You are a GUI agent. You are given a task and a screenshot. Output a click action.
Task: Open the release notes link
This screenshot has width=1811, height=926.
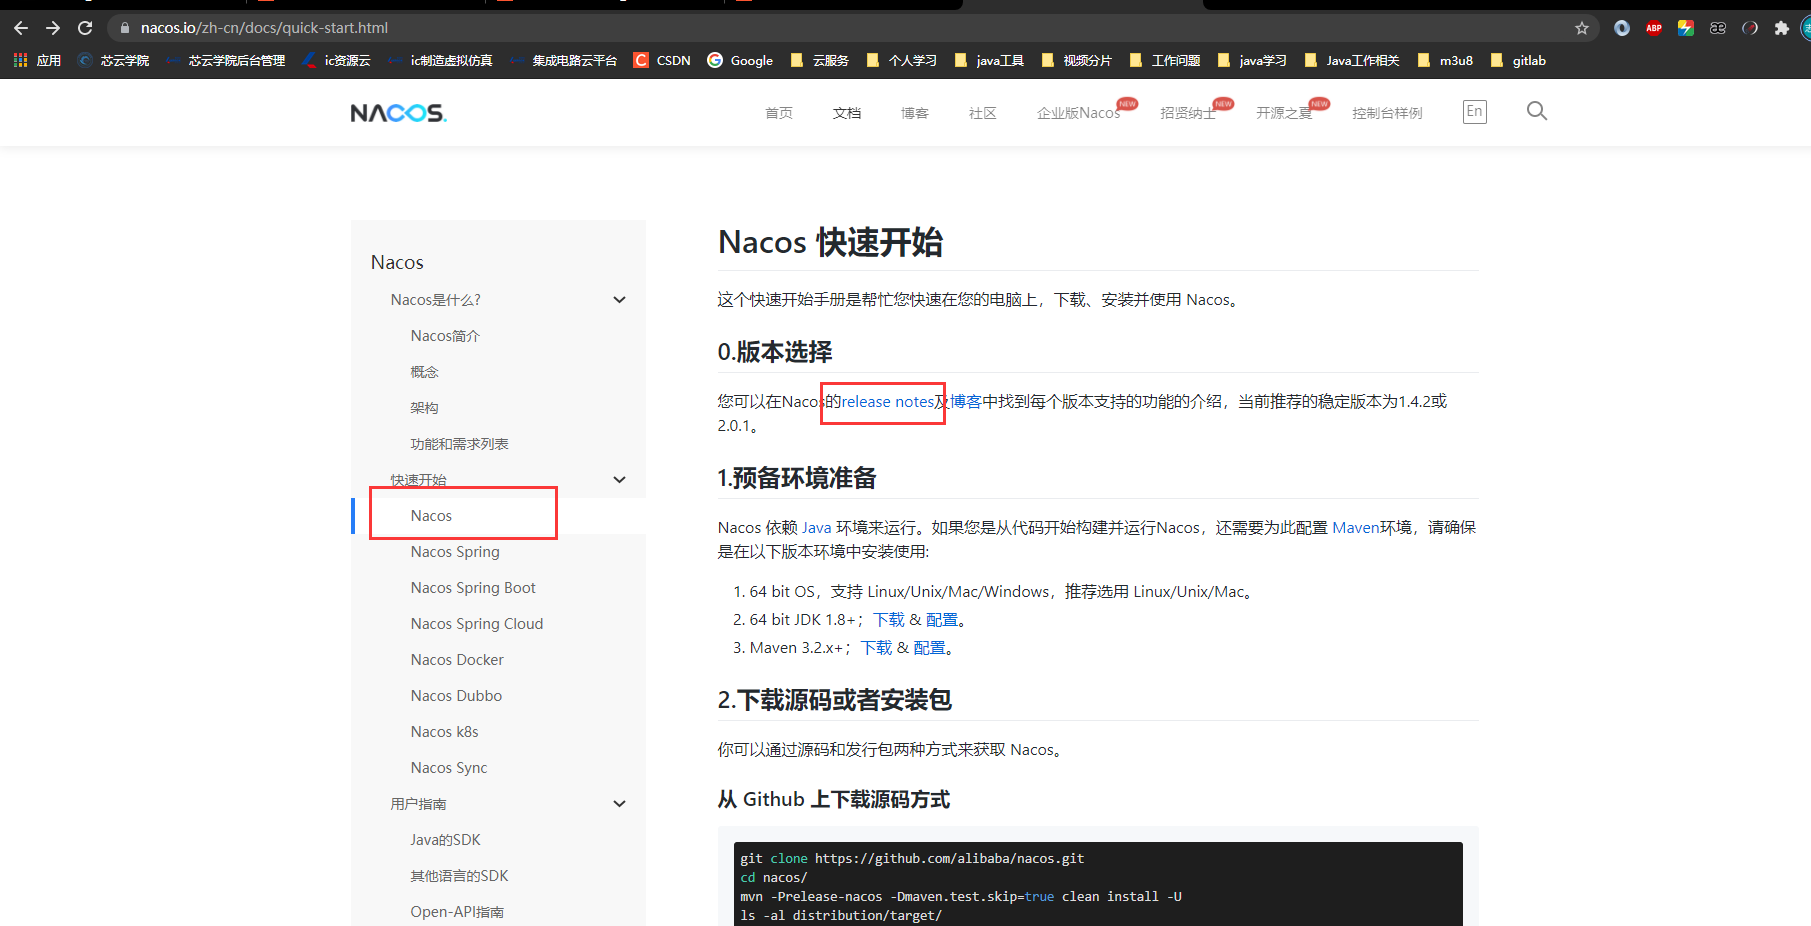click(888, 401)
